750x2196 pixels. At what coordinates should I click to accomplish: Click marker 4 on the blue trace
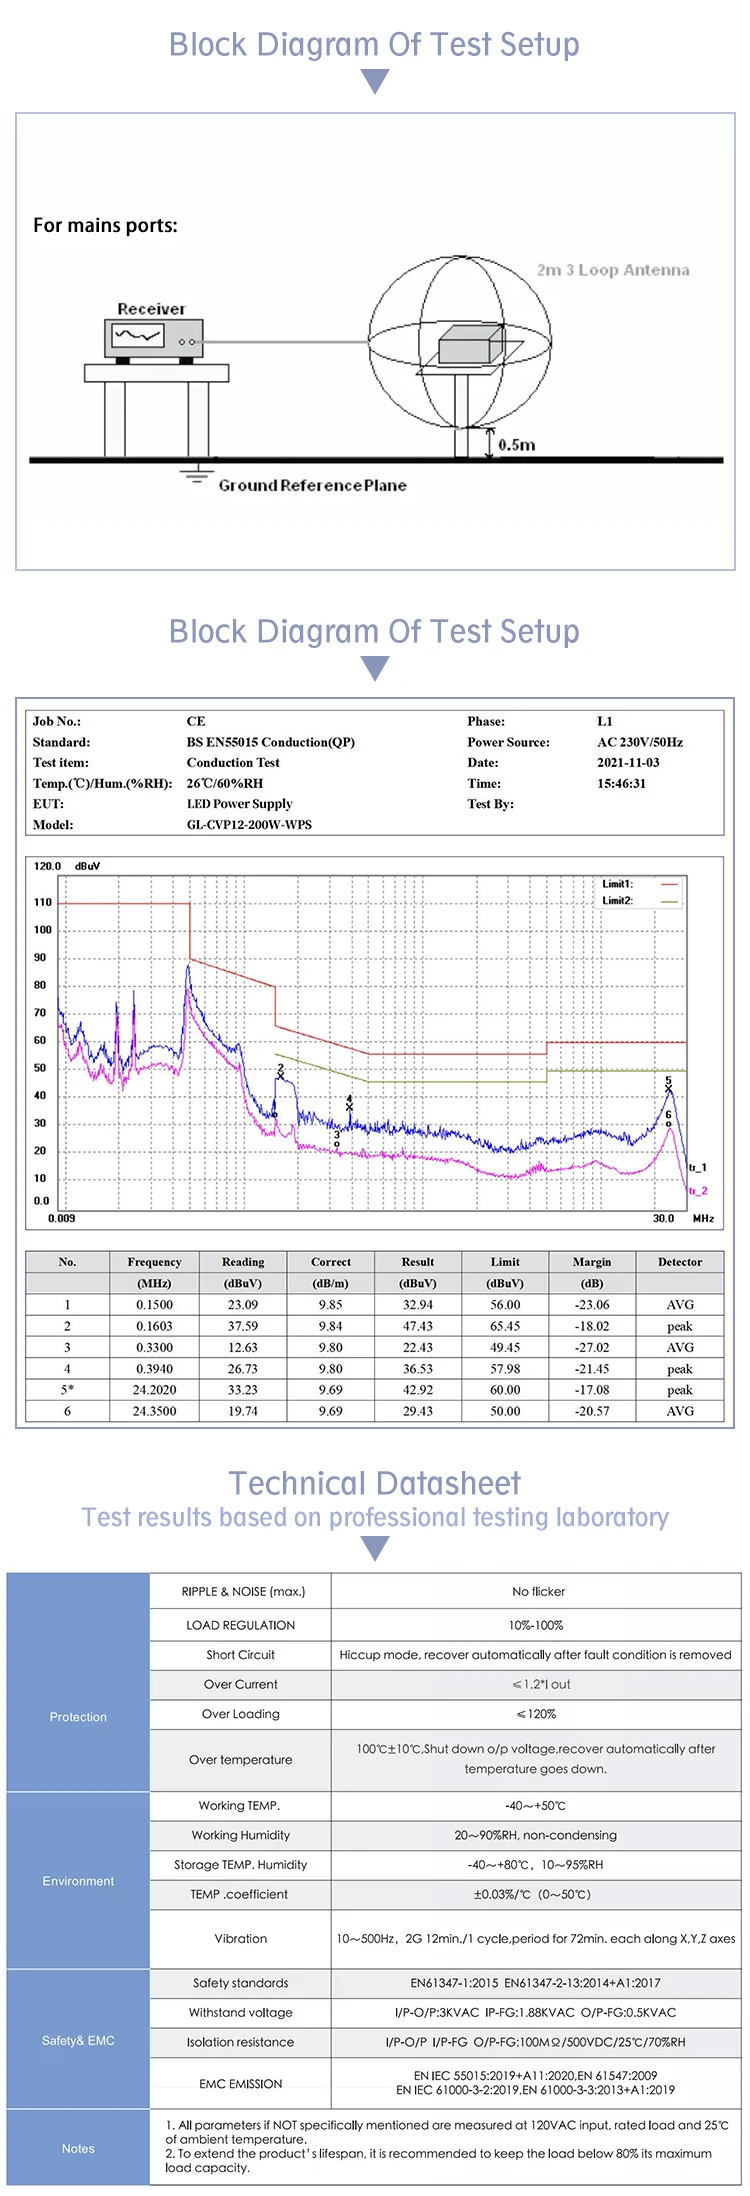coord(349,1104)
